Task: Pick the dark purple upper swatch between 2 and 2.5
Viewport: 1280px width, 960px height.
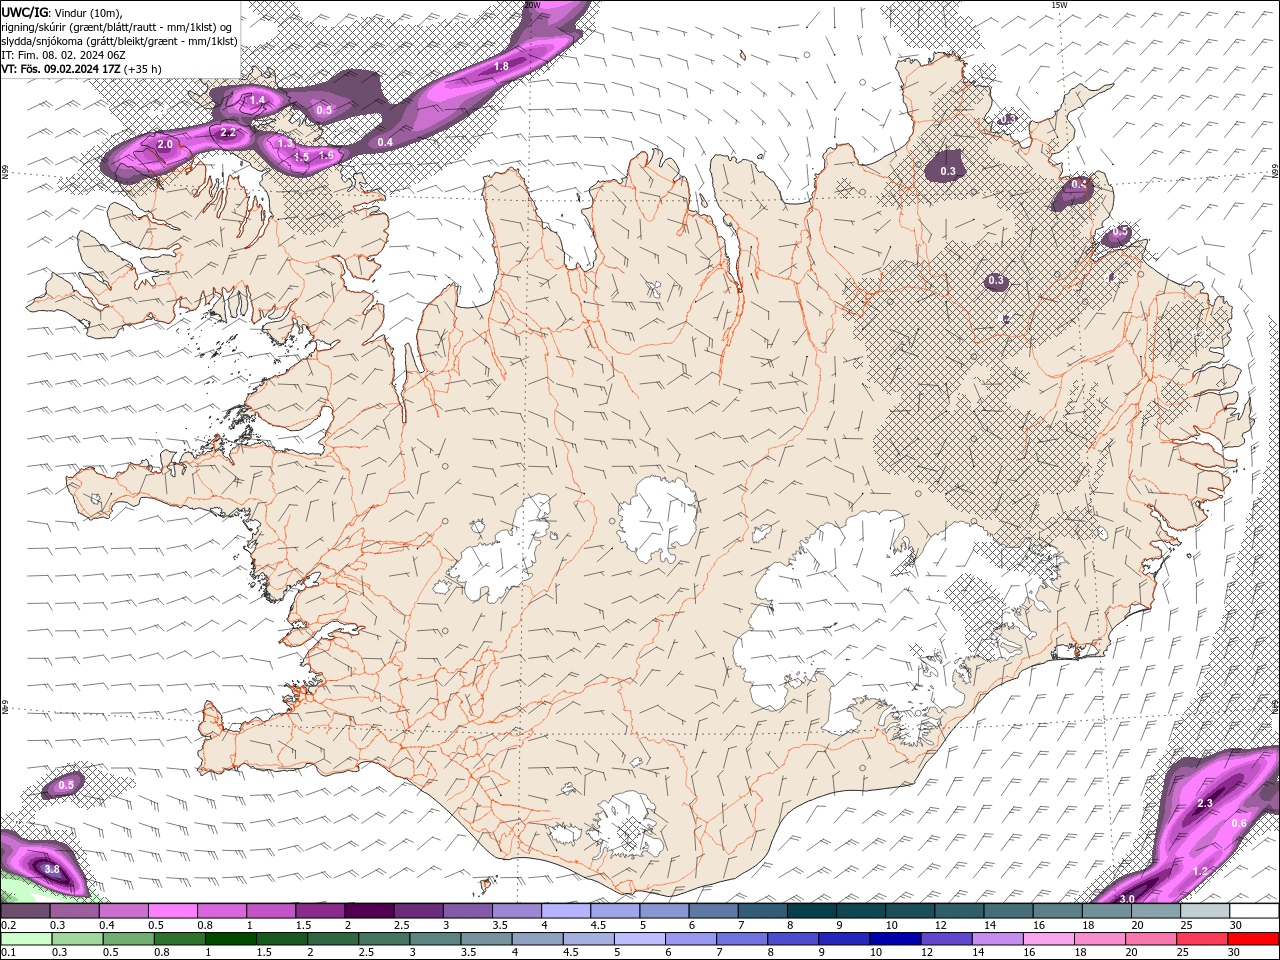Action: [x=369, y=911]
